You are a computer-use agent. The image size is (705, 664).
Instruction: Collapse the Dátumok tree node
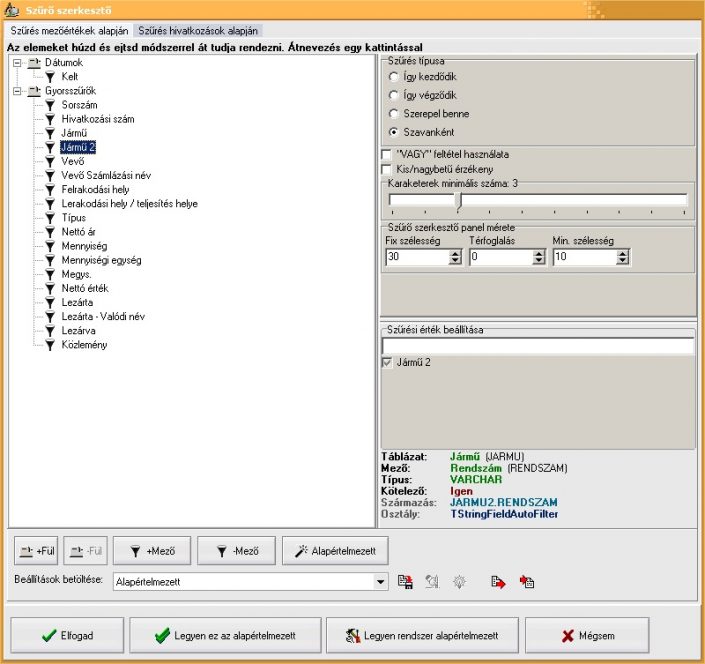pyautogui.click(x=17, y=62)
